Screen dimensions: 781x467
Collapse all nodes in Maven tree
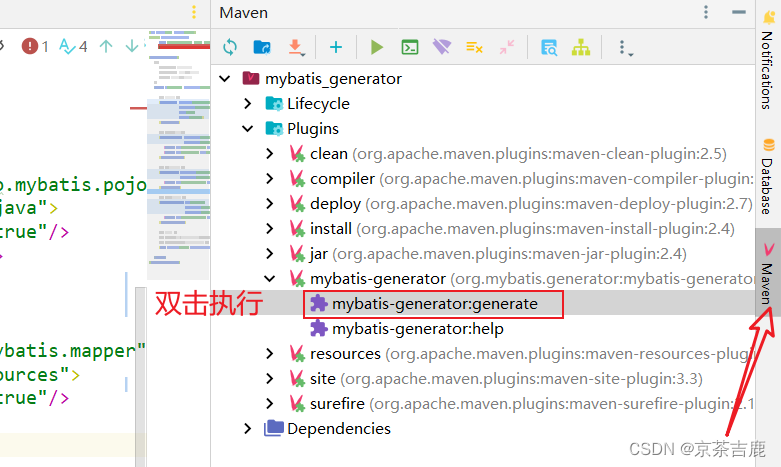pos(507,47)
